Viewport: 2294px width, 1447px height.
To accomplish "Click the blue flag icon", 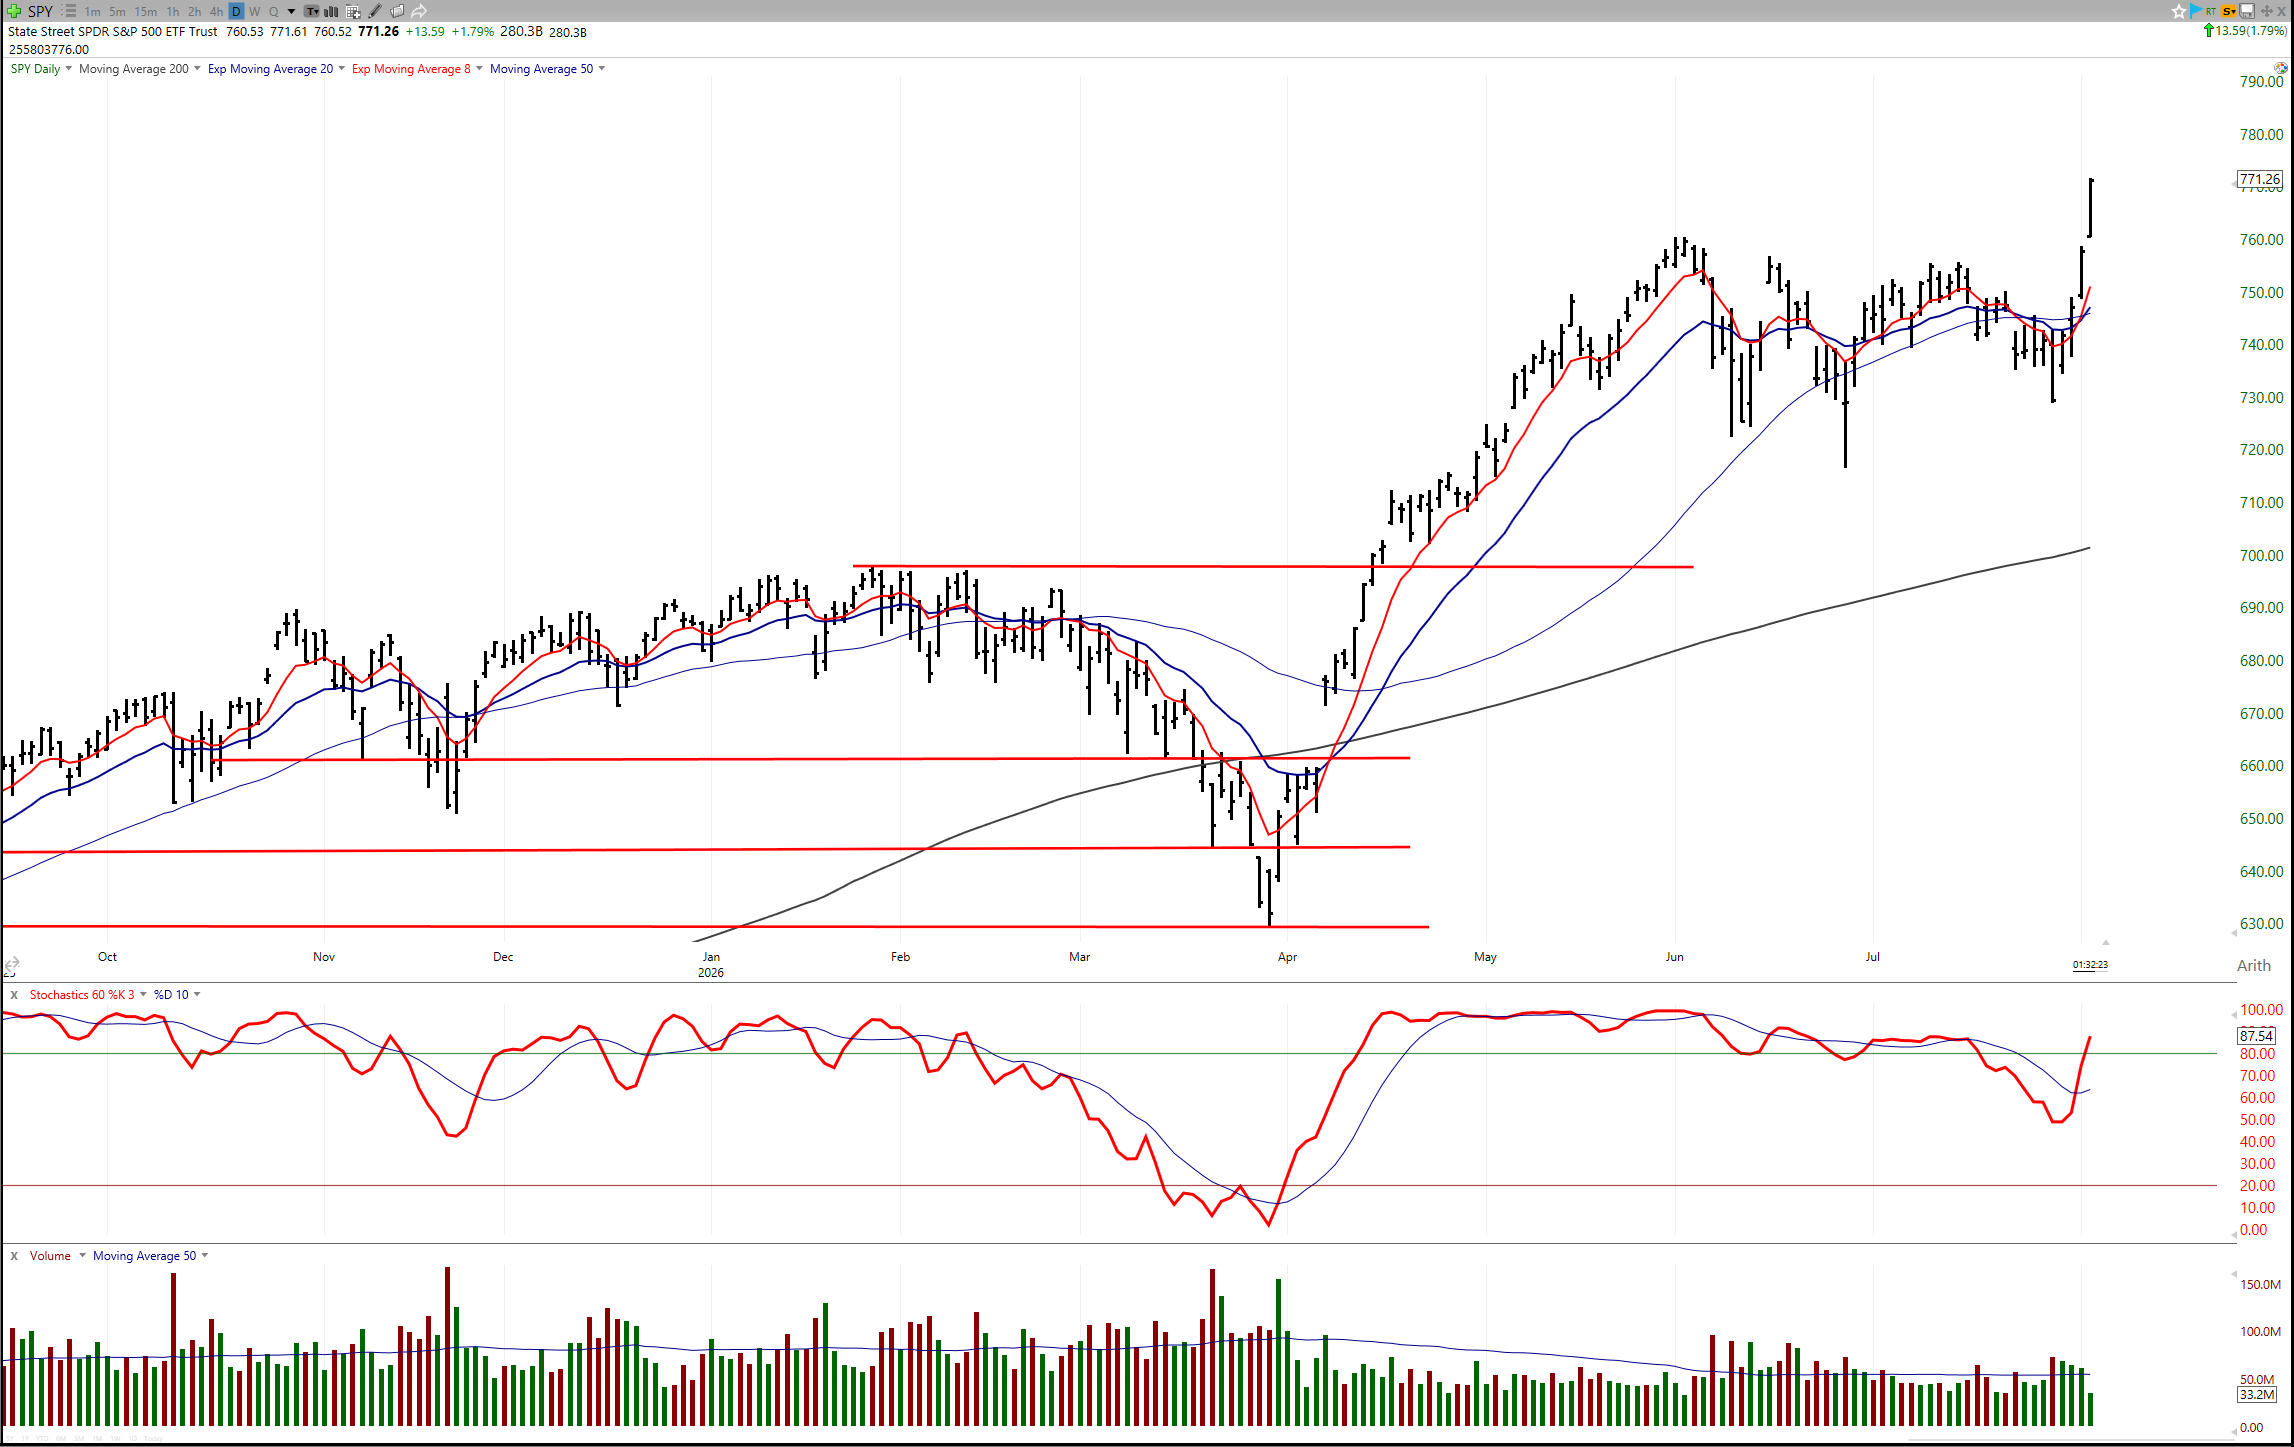I will pos(2195,11).
